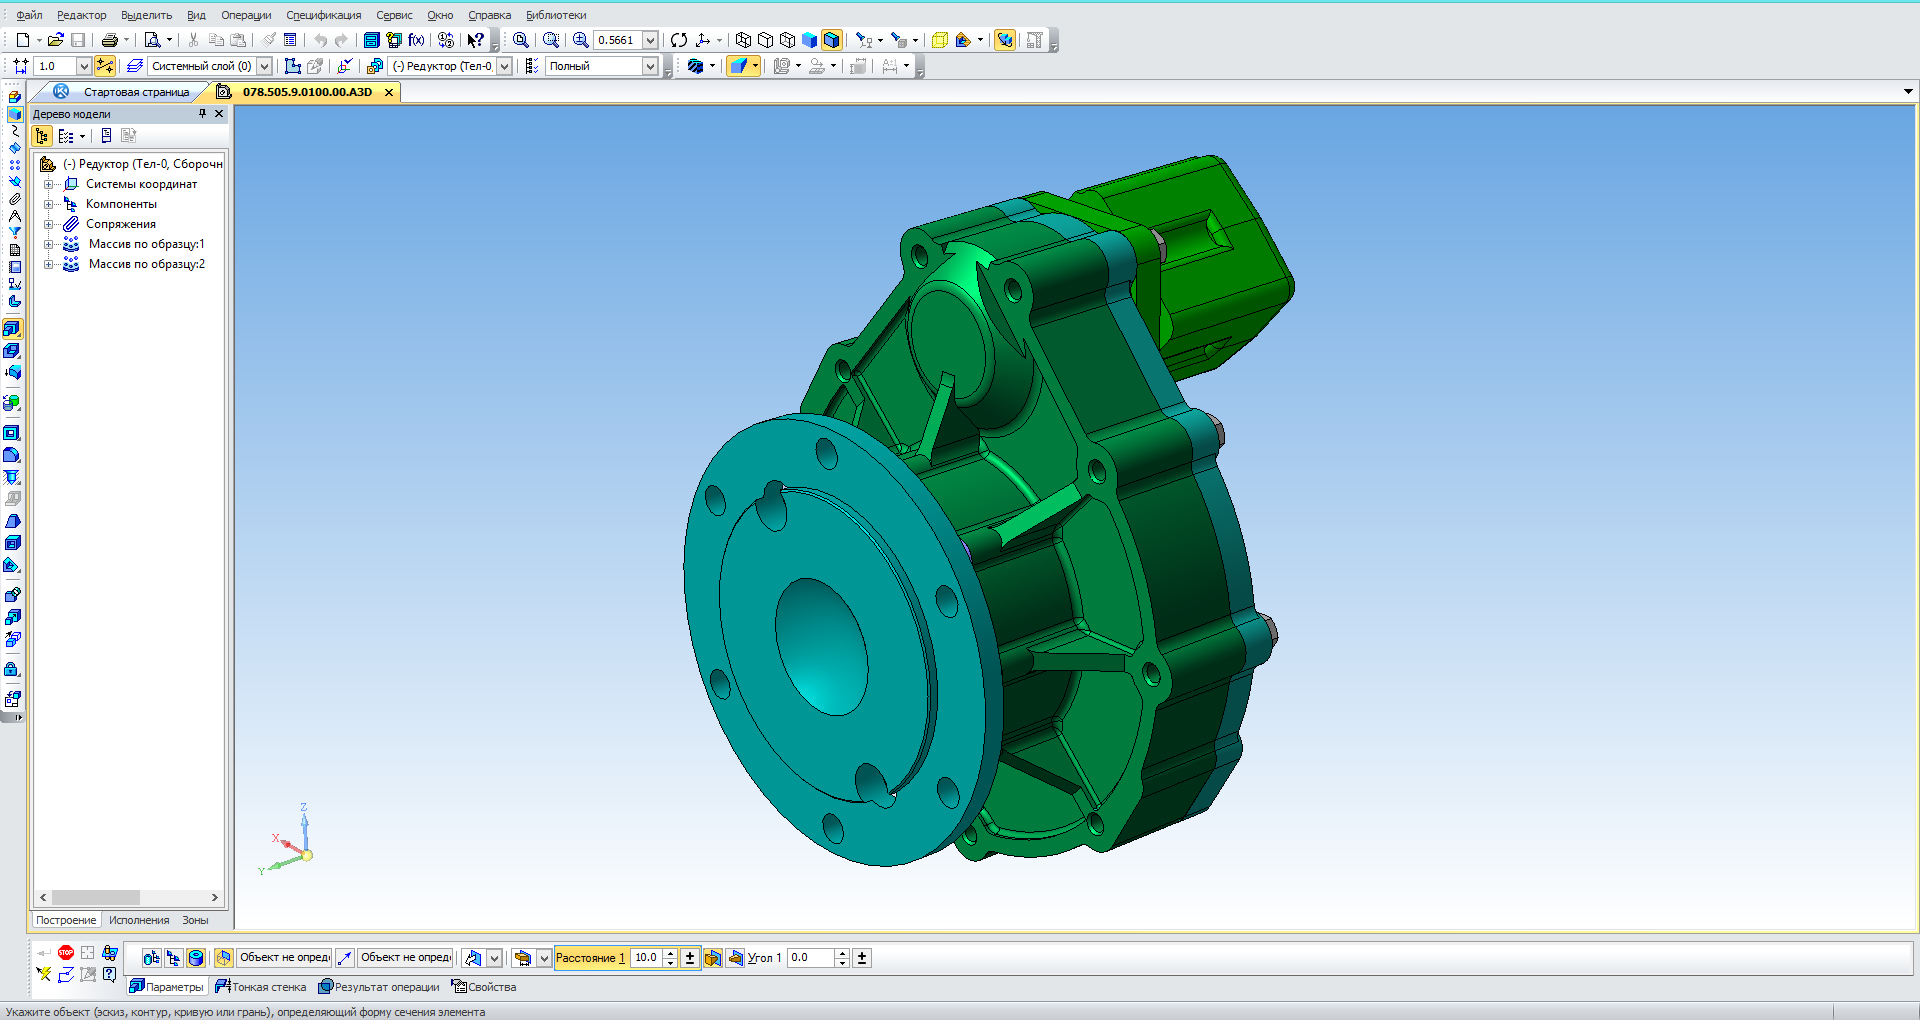Toggle the snaps button next to the step field
This screenshot has height=1020, width=1920.
pos(105,66)
